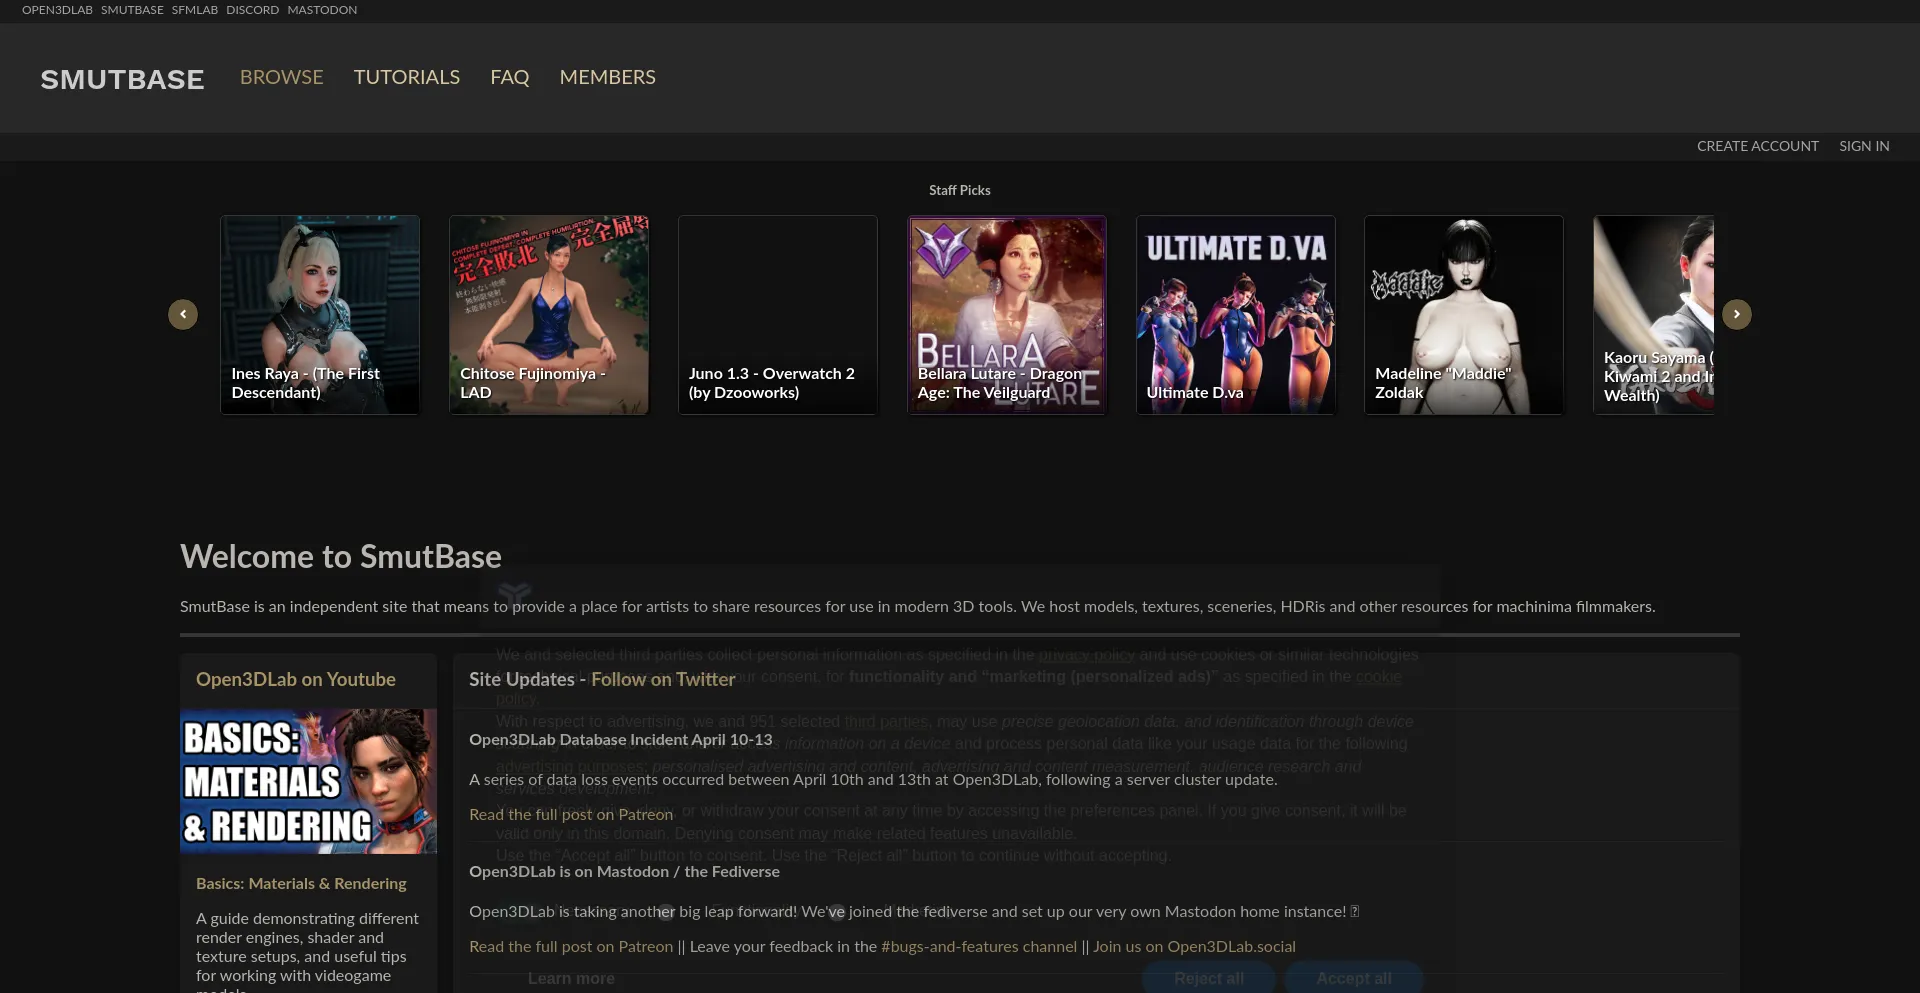Click "Open3DLab Database Incident April 10-13" heading
This screenshot has height=993, width=1920.
621,739
